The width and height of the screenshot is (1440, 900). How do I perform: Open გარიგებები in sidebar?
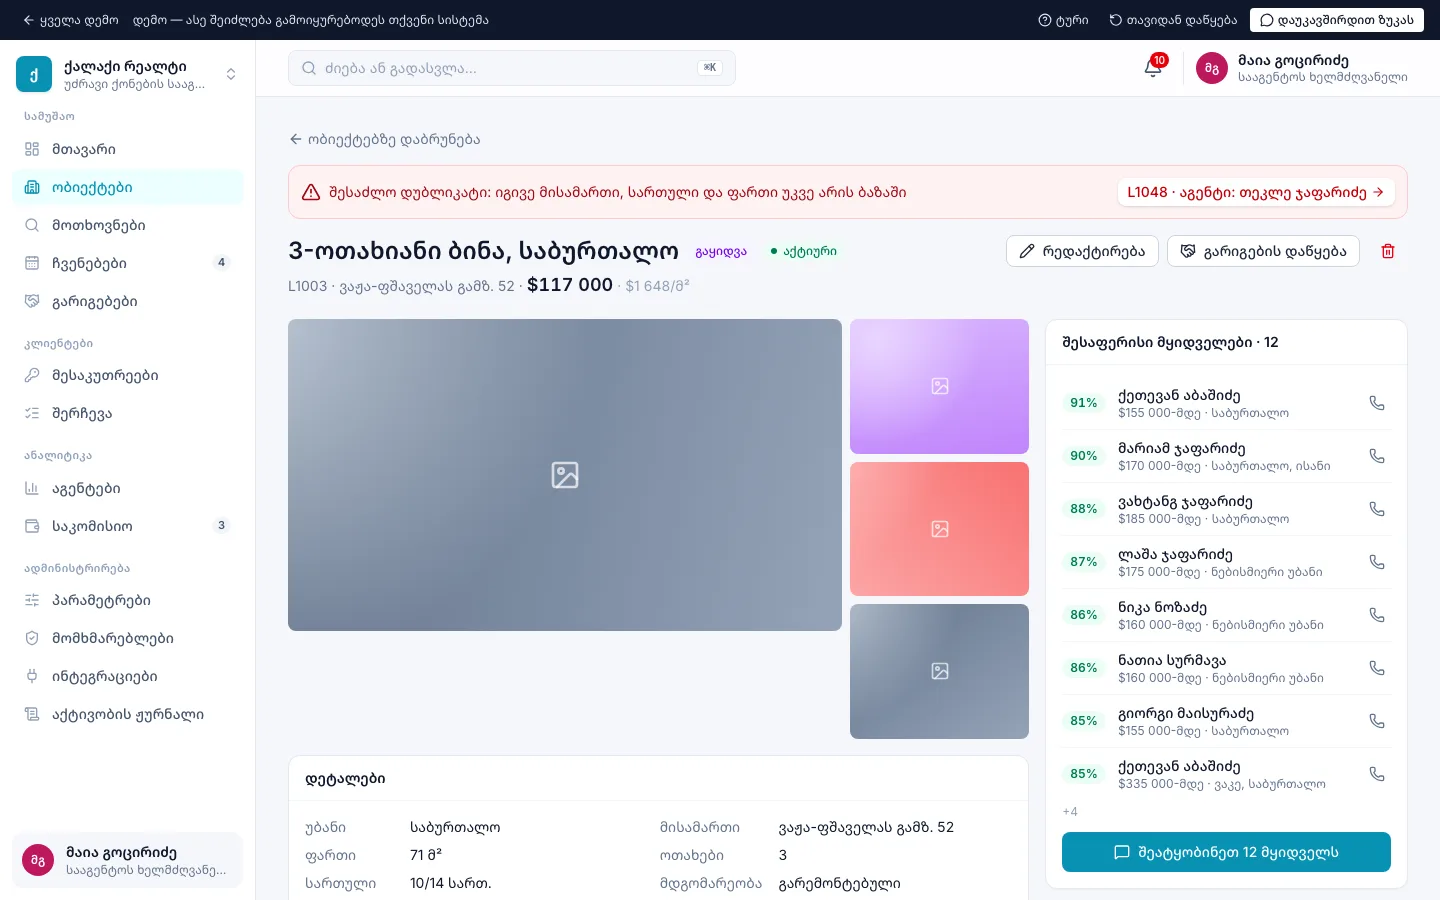click(127, 301)
